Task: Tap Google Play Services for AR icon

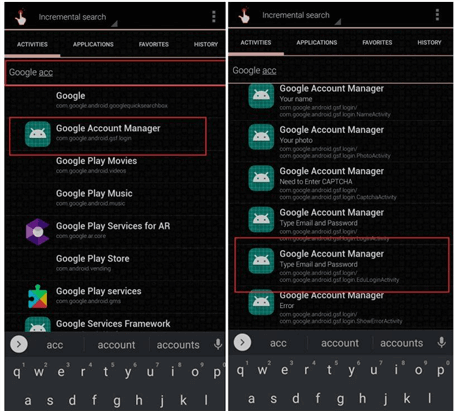Action: [38, 232]
